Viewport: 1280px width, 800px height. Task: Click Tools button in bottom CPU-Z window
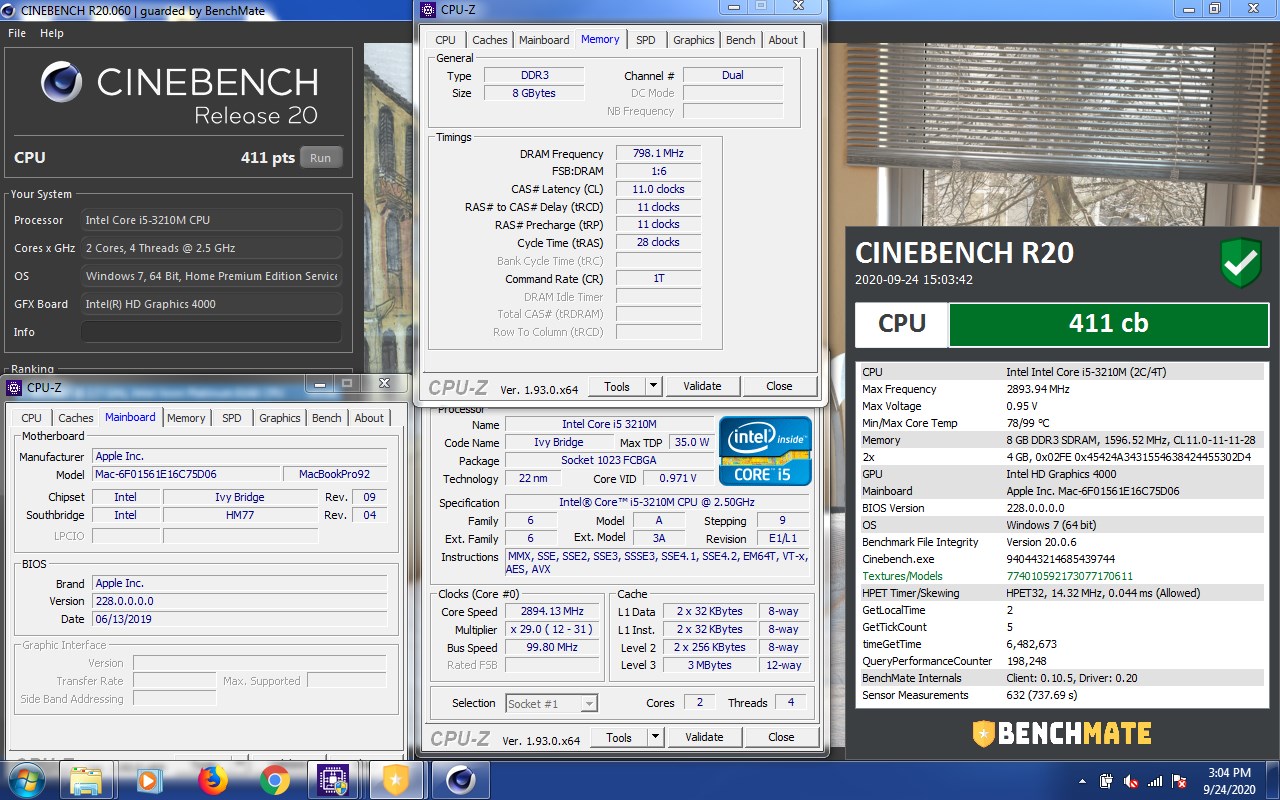tap(619, 737)
